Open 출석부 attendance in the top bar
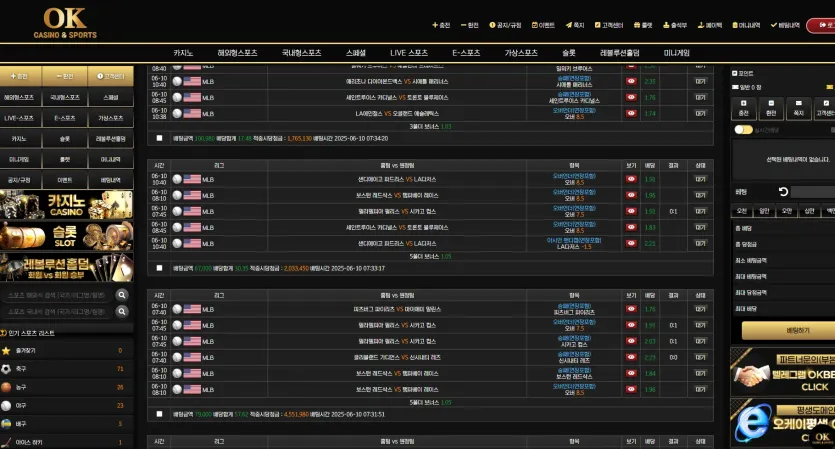This screenshot has width=835, height=449. pos(675,25)
